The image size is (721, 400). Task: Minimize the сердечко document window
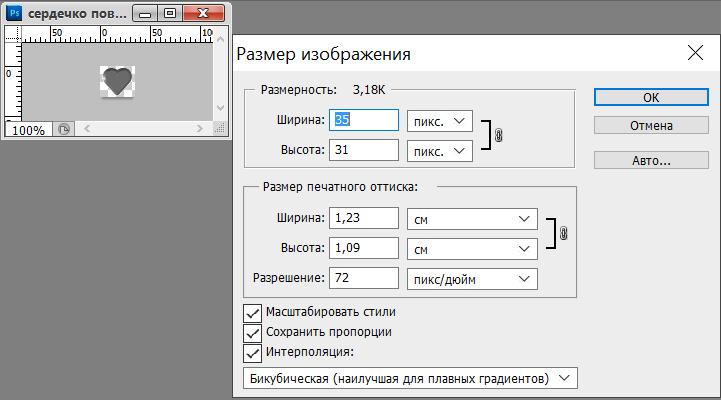tap(145, 13)
